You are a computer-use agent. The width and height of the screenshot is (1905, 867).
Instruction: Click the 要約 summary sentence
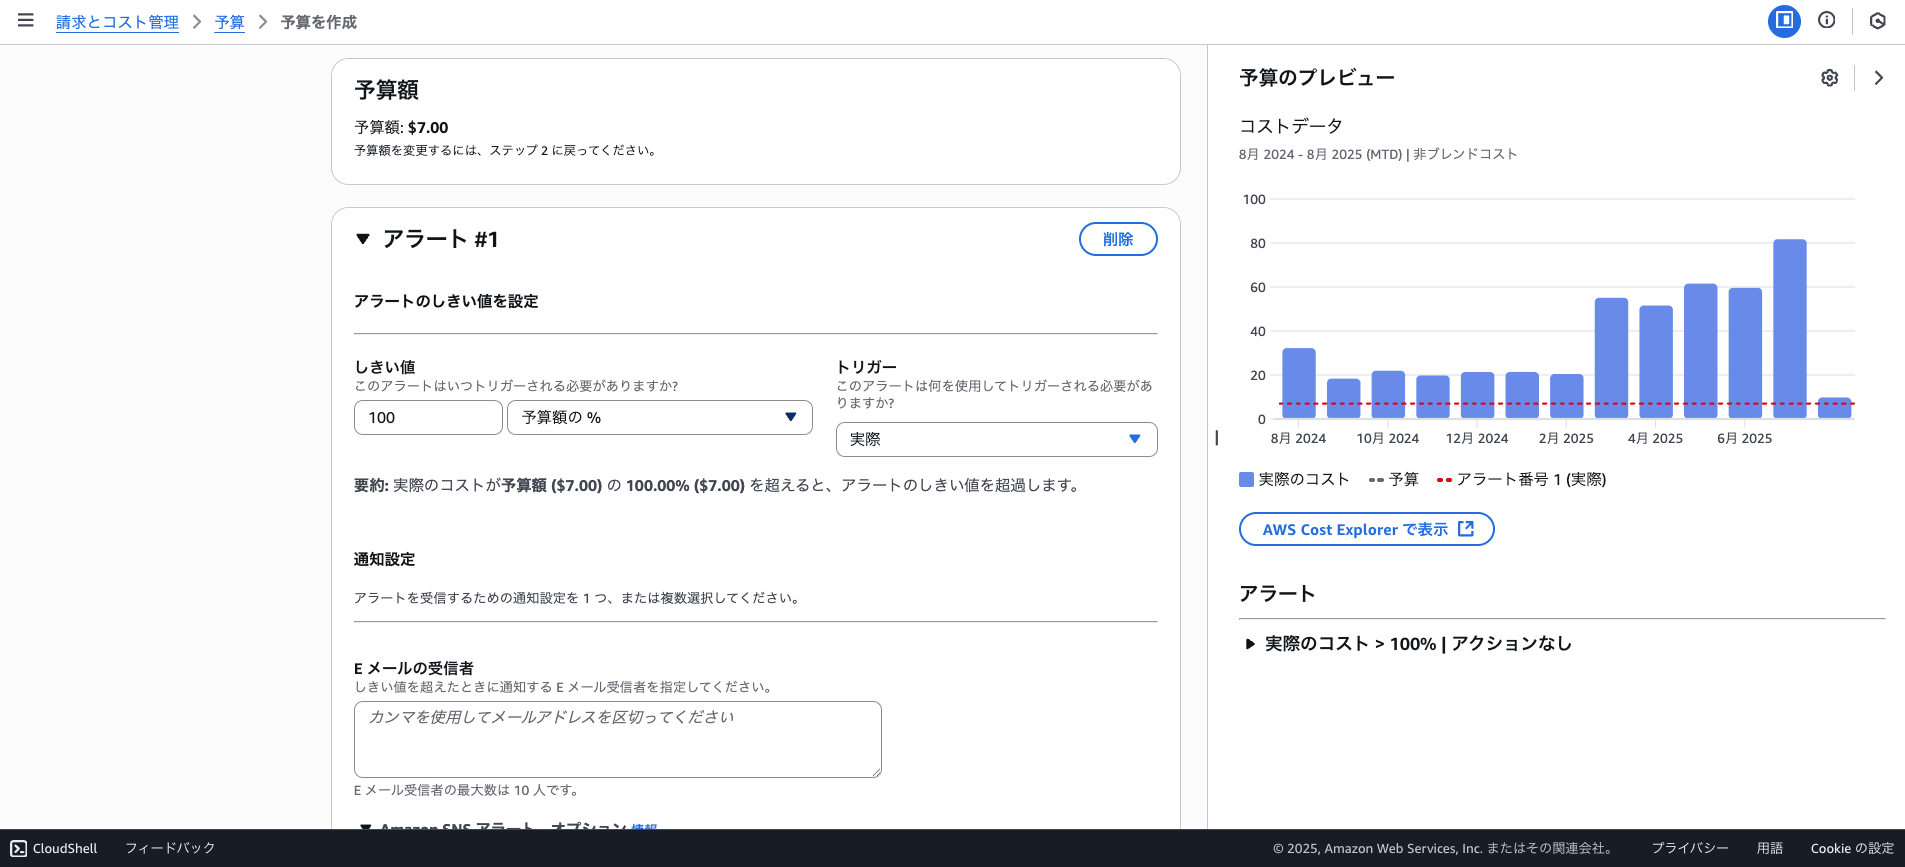click(717, 486)
